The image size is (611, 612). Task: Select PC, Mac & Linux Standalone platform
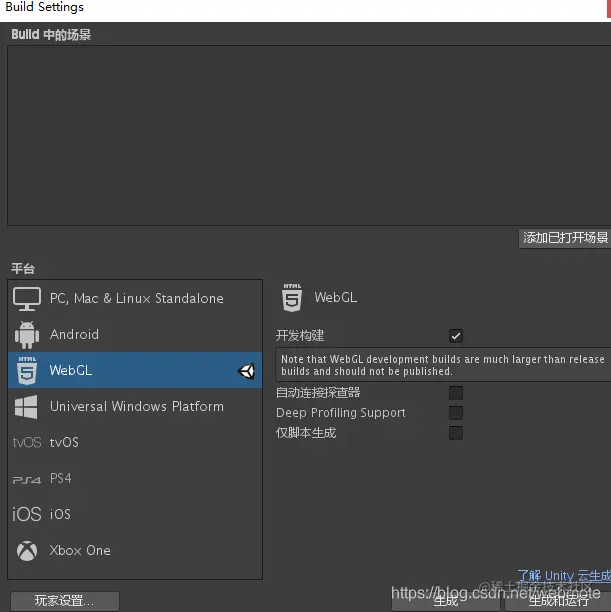[x=135, y=299]
